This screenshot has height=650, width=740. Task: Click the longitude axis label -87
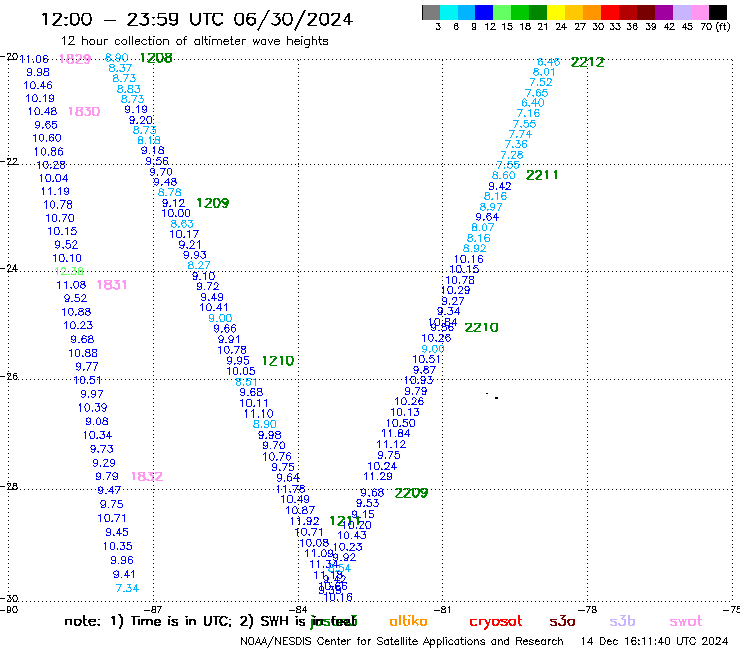pyautogui.click(x=154, y=609)
